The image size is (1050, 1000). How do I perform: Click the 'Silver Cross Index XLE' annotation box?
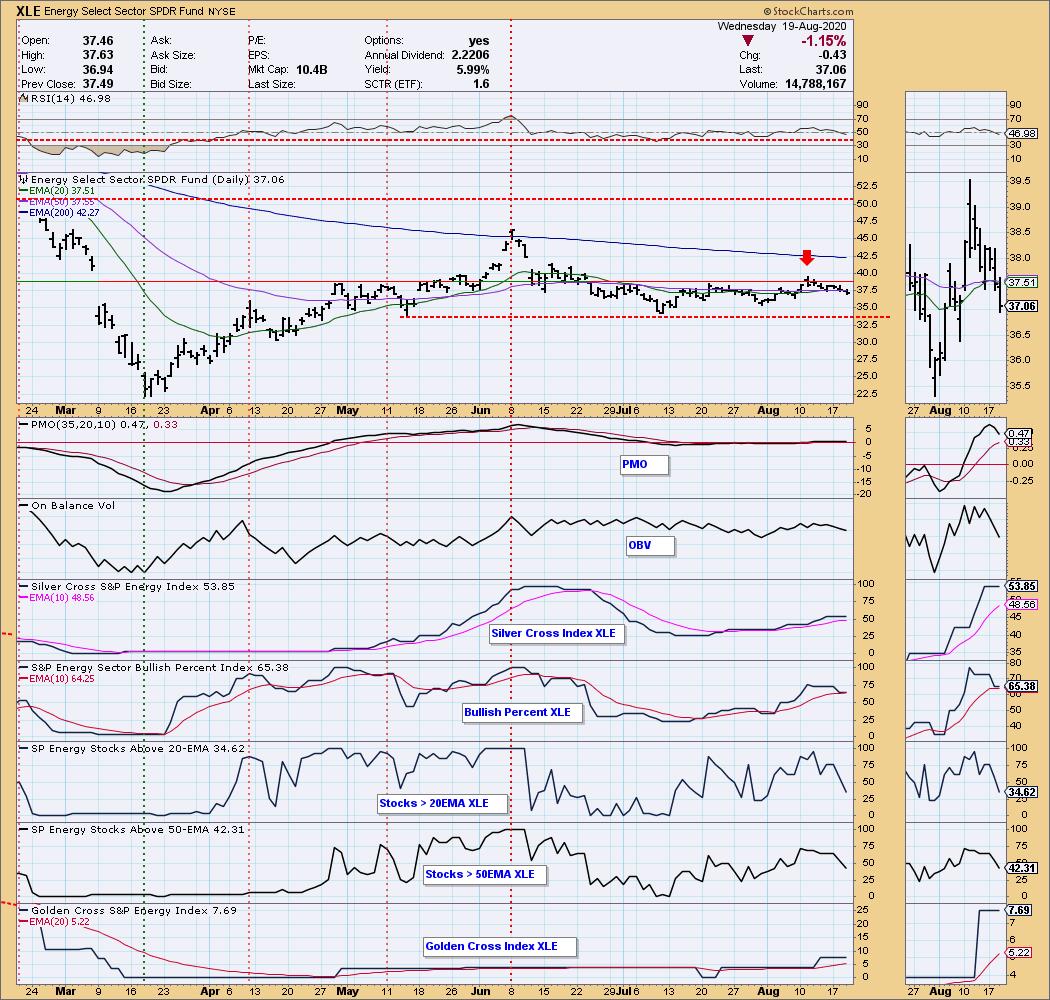(556, 634)
